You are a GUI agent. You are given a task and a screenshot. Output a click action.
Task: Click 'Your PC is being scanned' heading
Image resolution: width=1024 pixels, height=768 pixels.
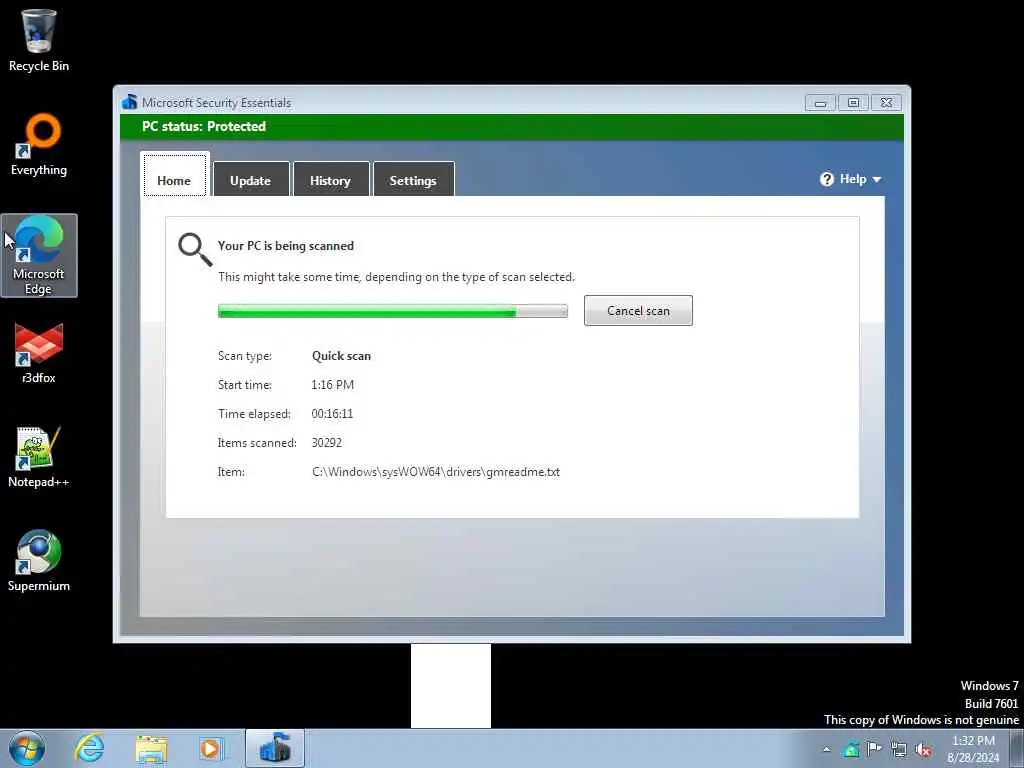coord(286,246)
